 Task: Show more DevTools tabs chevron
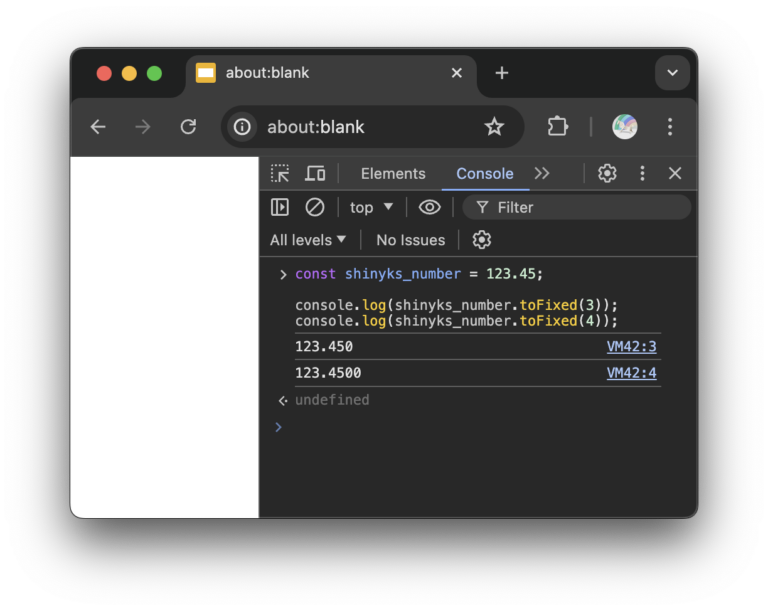(542, 173)
